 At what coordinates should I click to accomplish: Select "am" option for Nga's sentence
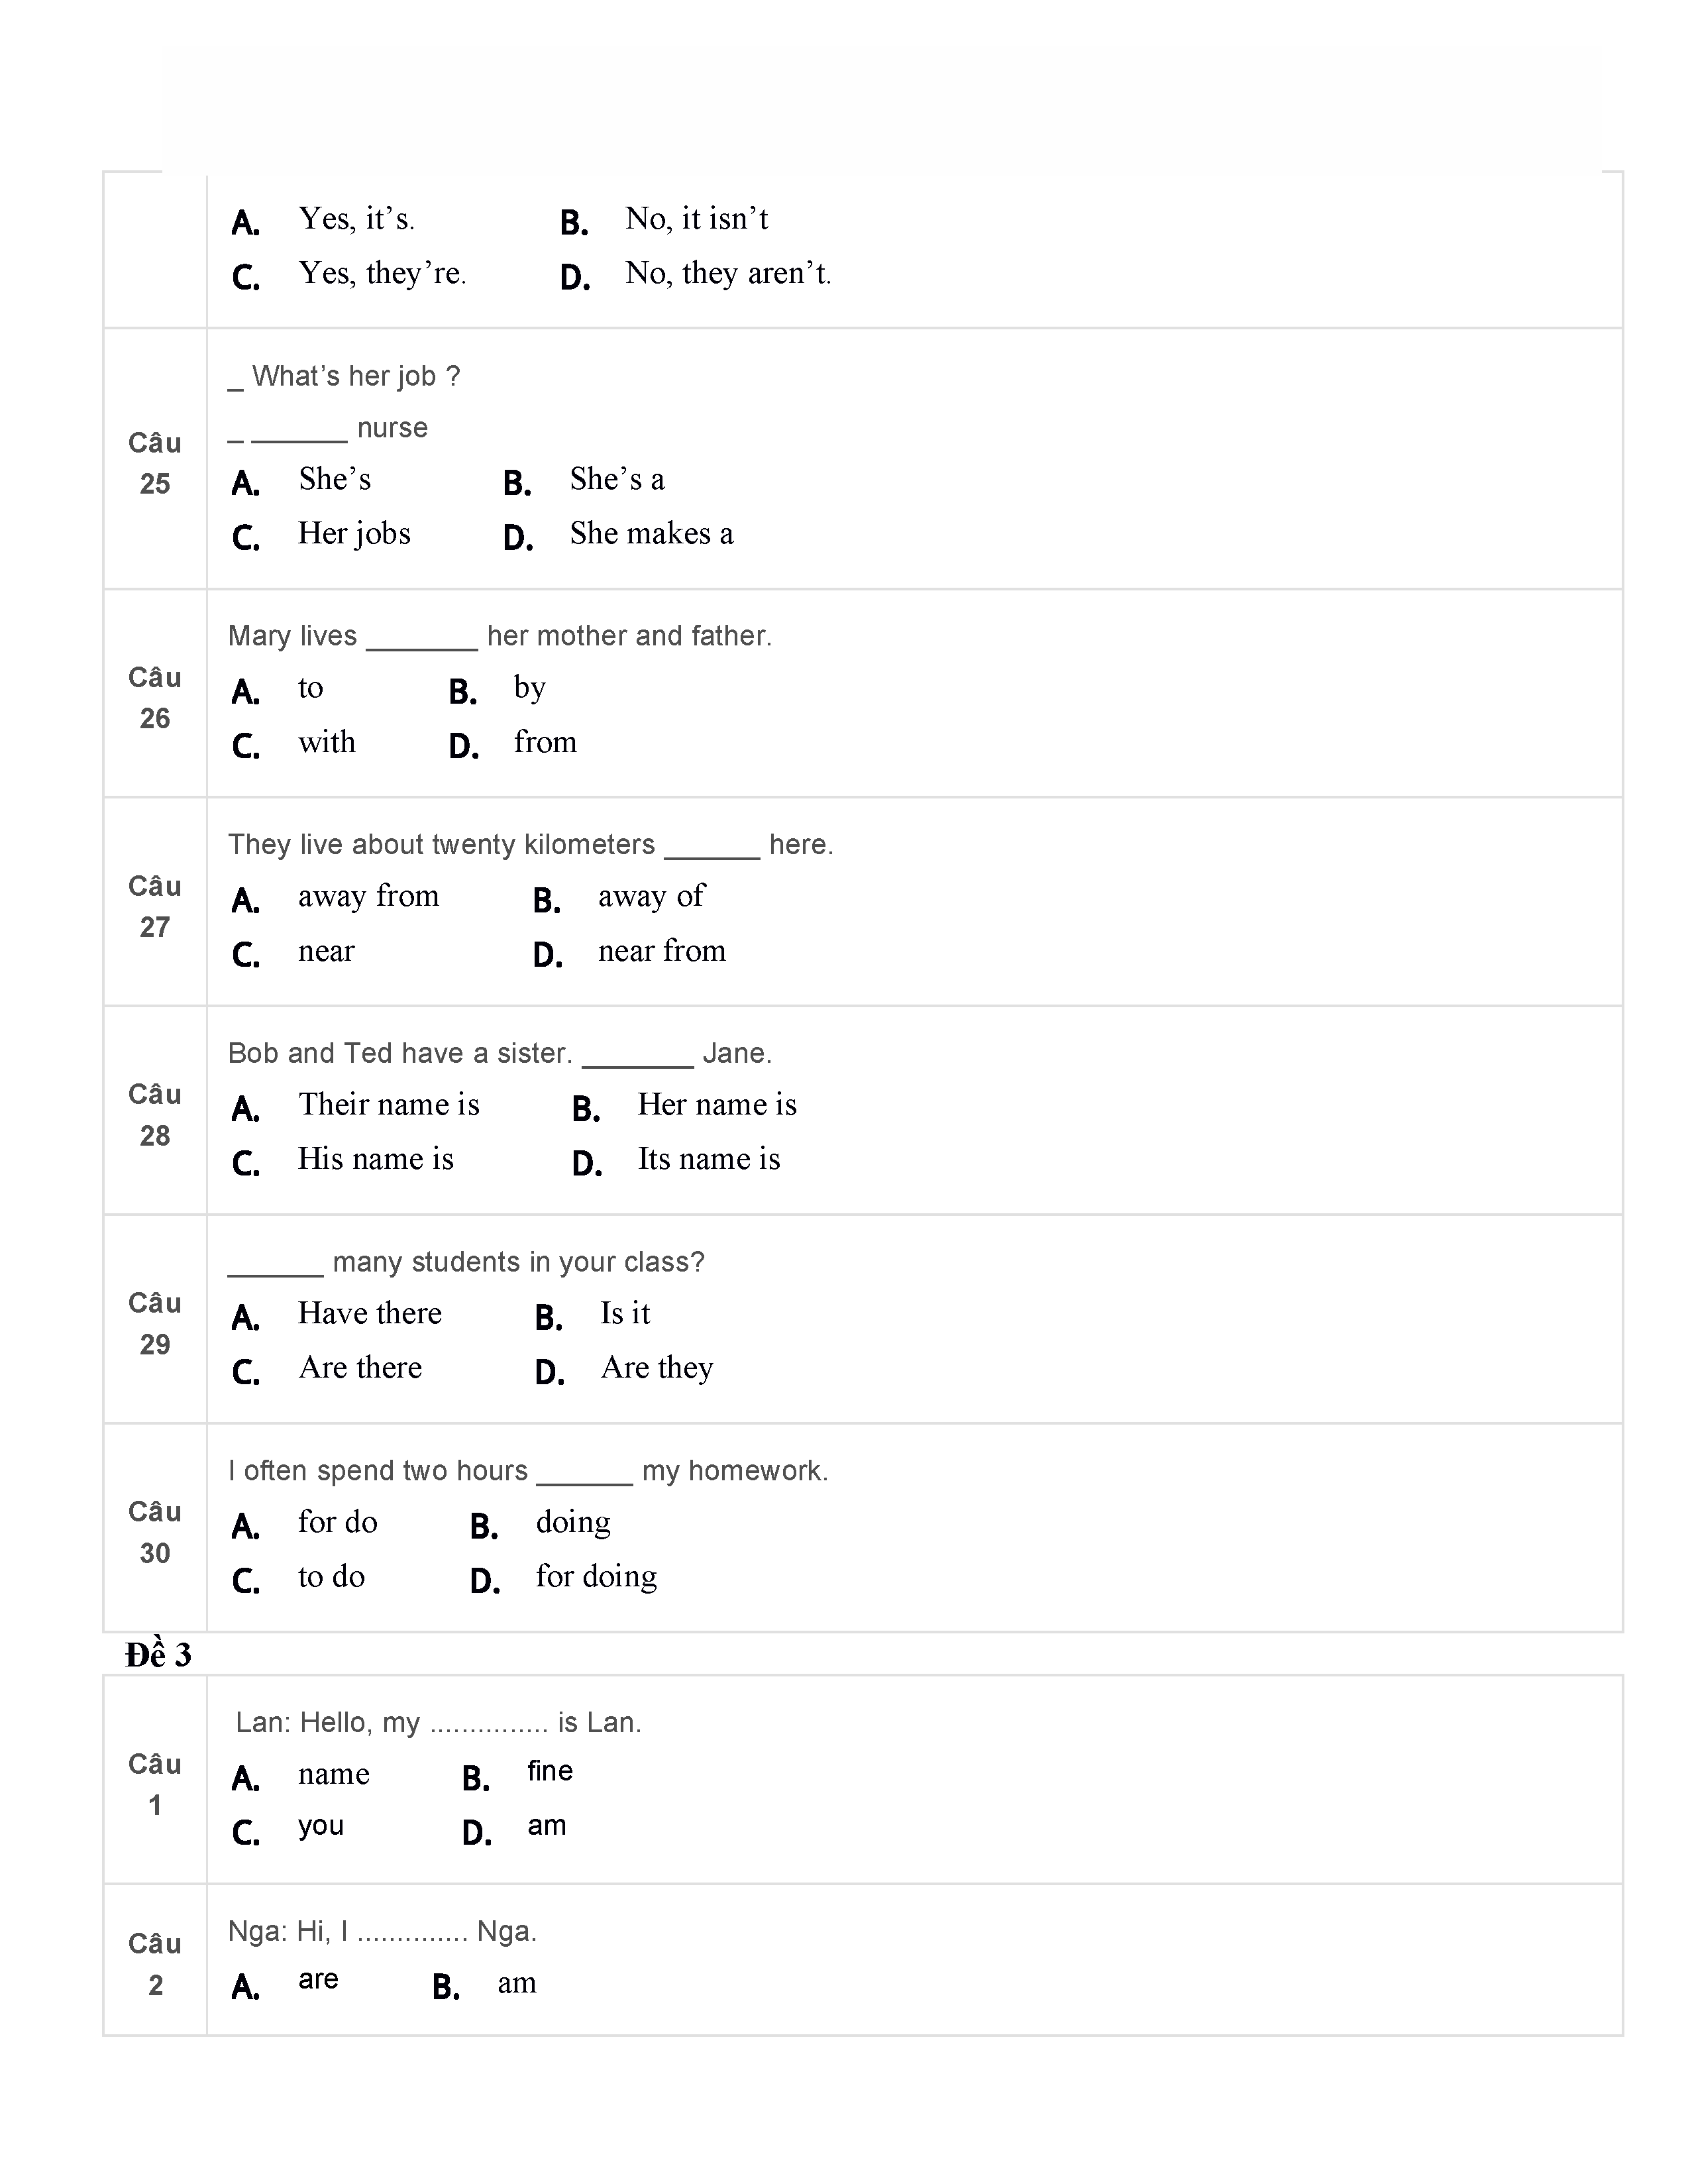click(x=516, y=1984)
